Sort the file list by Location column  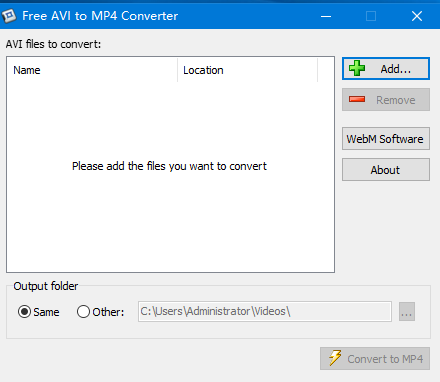[x=247, y=70]
